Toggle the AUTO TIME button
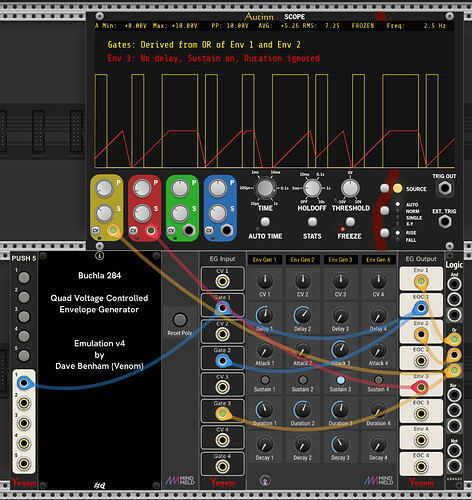This screenshot has width=472, height=500. tap(265, 222)
